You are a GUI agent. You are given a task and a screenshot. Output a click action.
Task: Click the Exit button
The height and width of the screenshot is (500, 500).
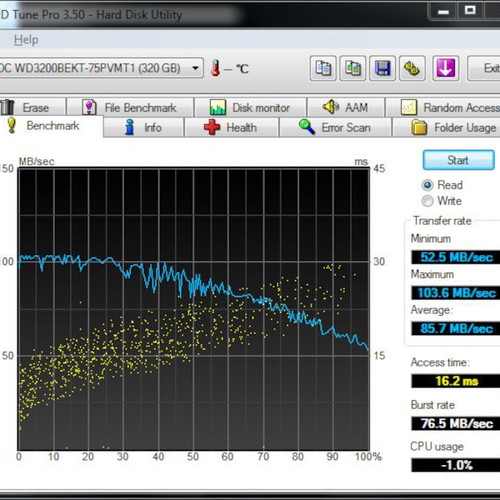coord(484,68)
